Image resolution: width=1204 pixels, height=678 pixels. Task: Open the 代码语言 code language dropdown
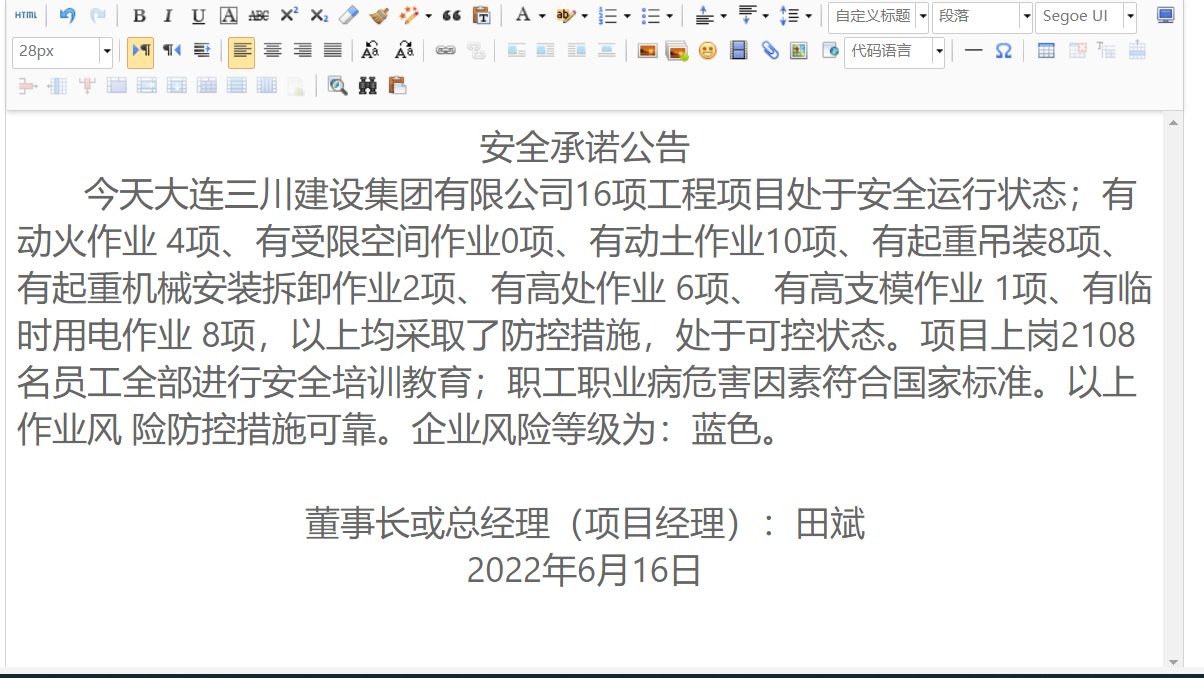(894, 51)
